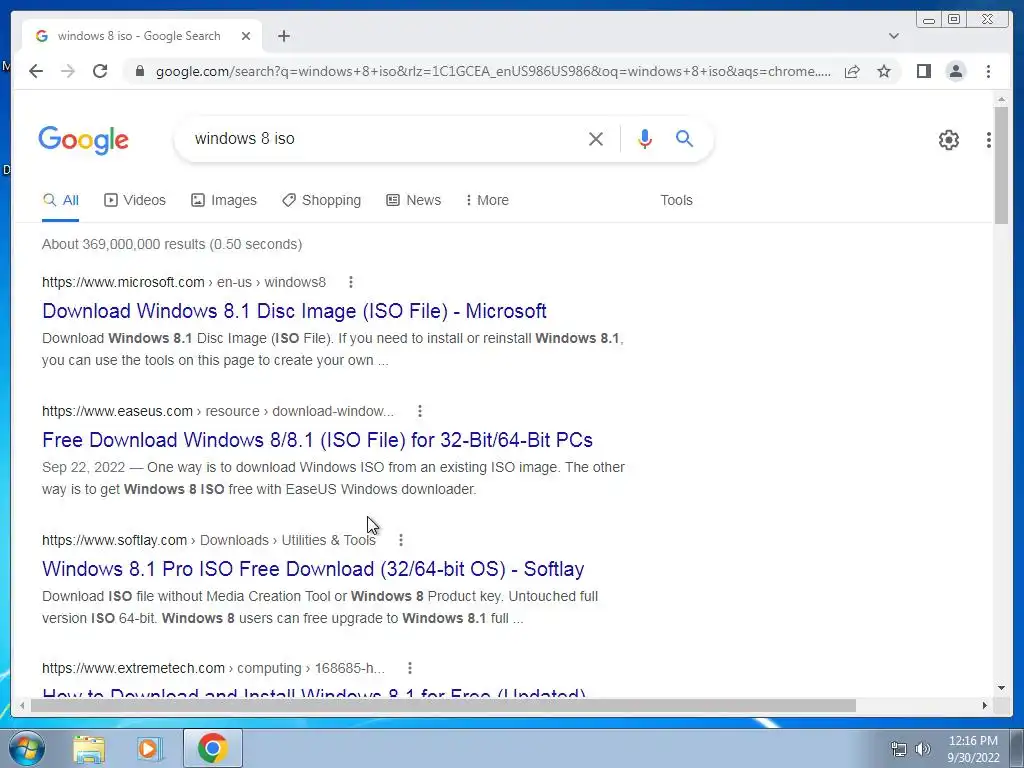This screenshot has width=1024, height=768.
Task: Open Download Windows 8.1 Disc Image link
Action: pyautogui.click(x=294, y=311)
